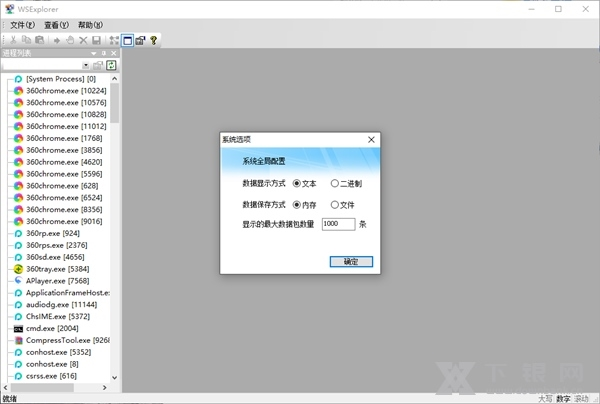Open the 进程列表 panel dropdown arrow
600x404 pixels.
pos(94,53)
